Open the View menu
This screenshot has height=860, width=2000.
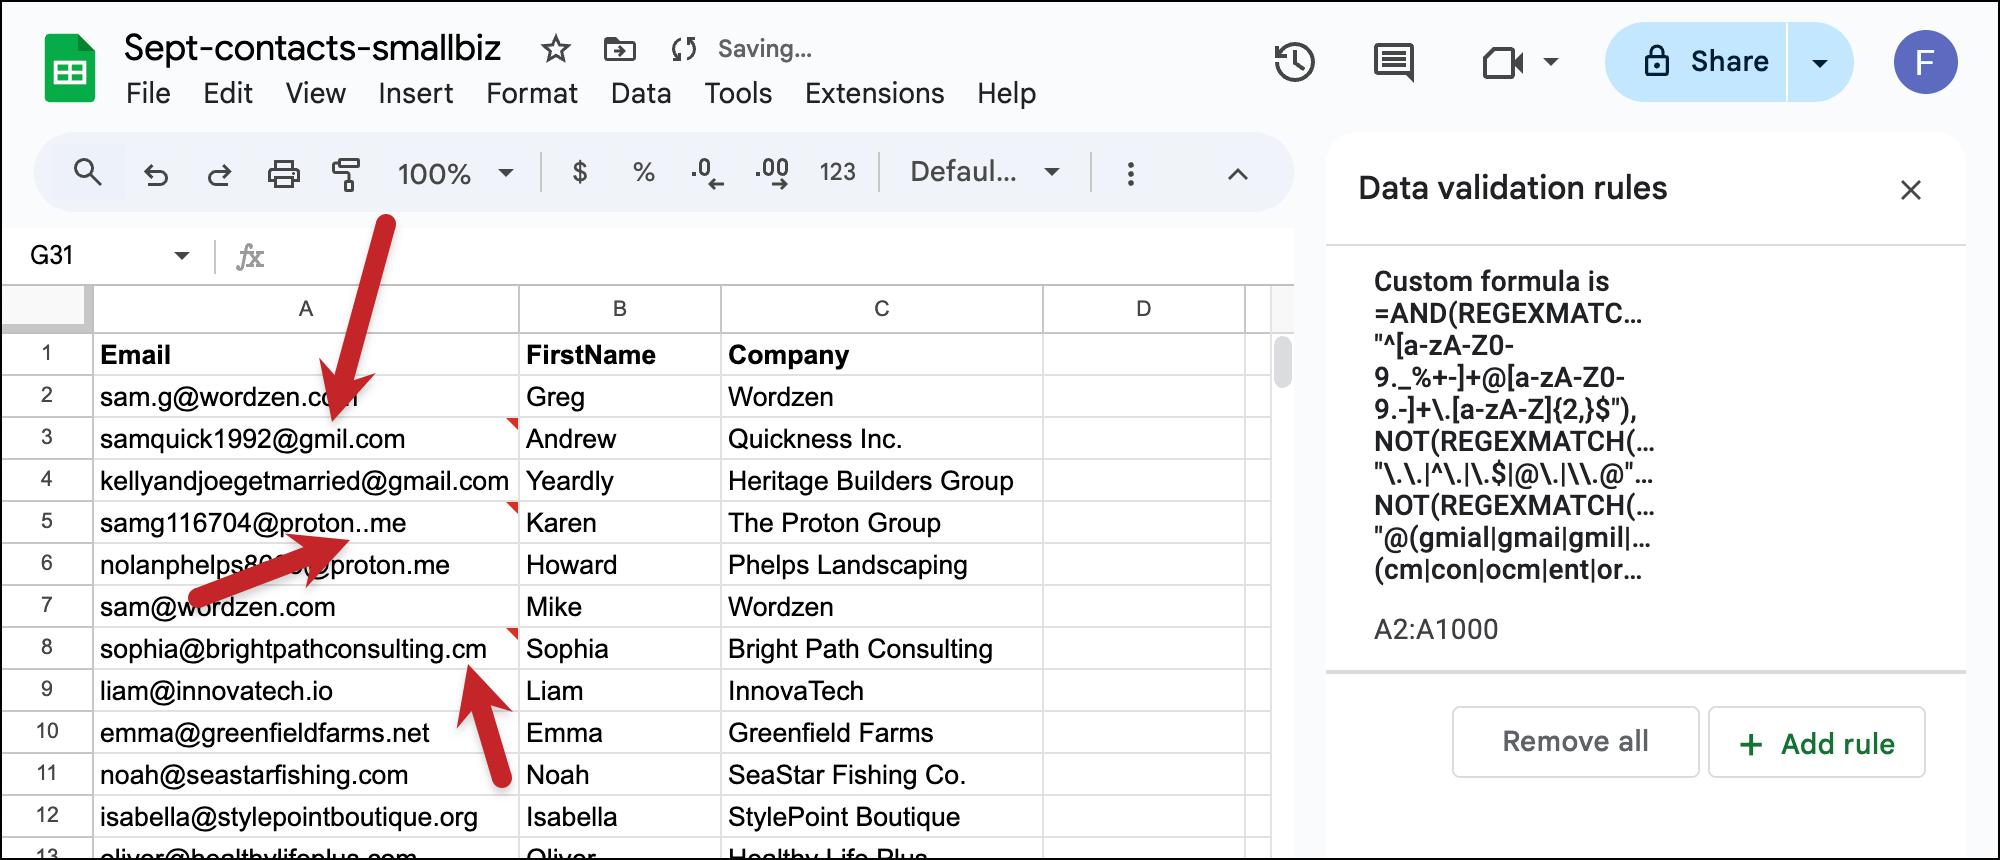pyautogui.click(x=315, y=94)
